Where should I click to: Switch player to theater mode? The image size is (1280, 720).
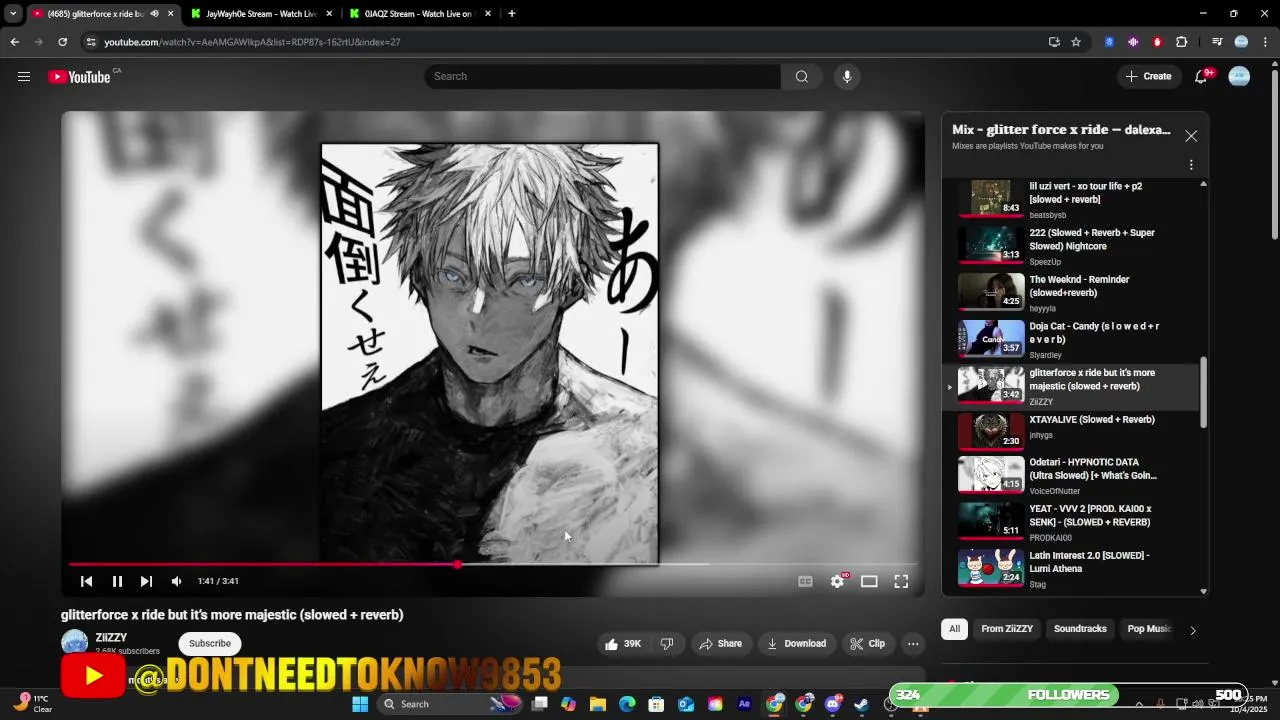point(869,581)
